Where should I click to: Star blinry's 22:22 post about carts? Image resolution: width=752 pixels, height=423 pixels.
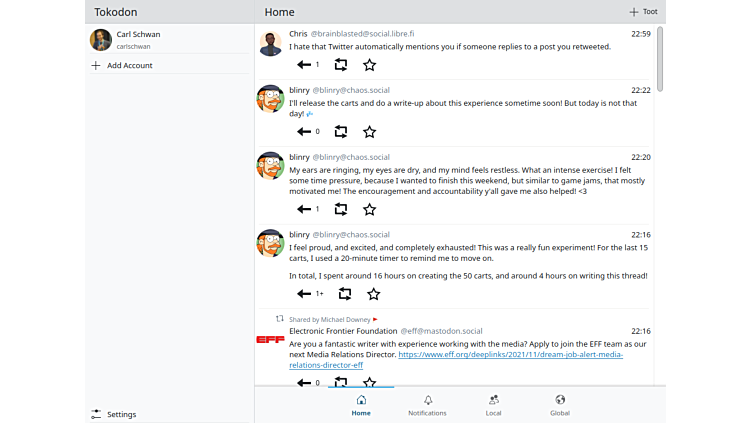coord(369,132)
